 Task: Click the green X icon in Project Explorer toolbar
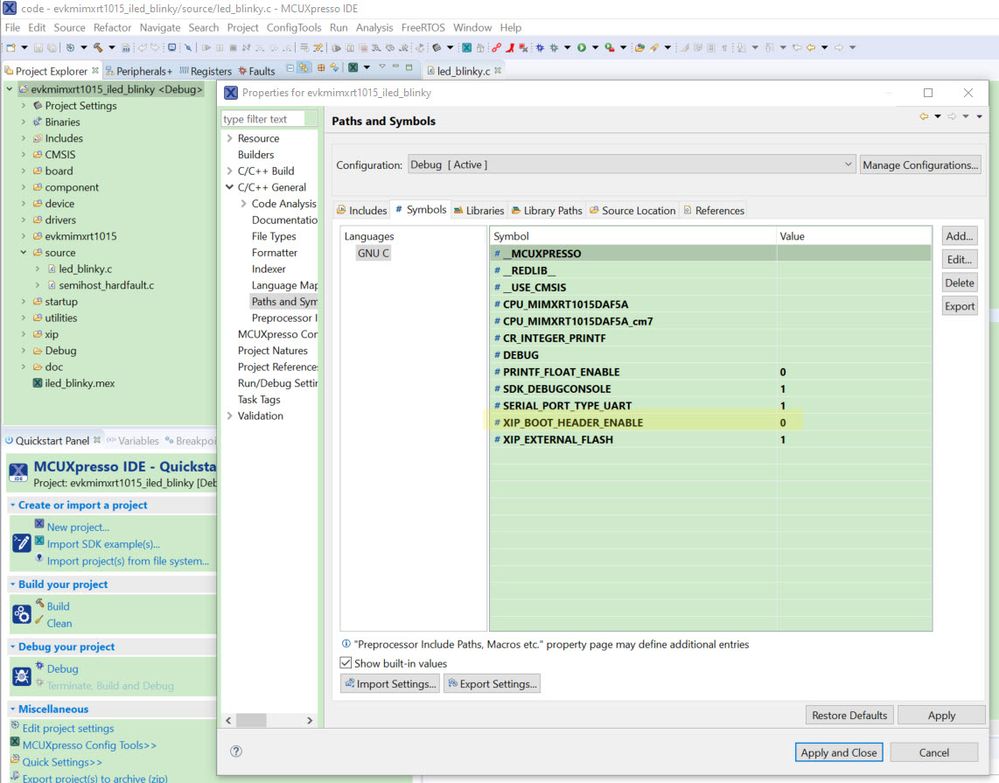(353, 68)
